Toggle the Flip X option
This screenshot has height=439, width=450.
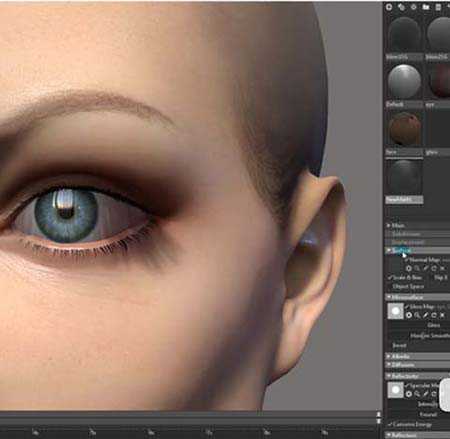click(441, 277)
